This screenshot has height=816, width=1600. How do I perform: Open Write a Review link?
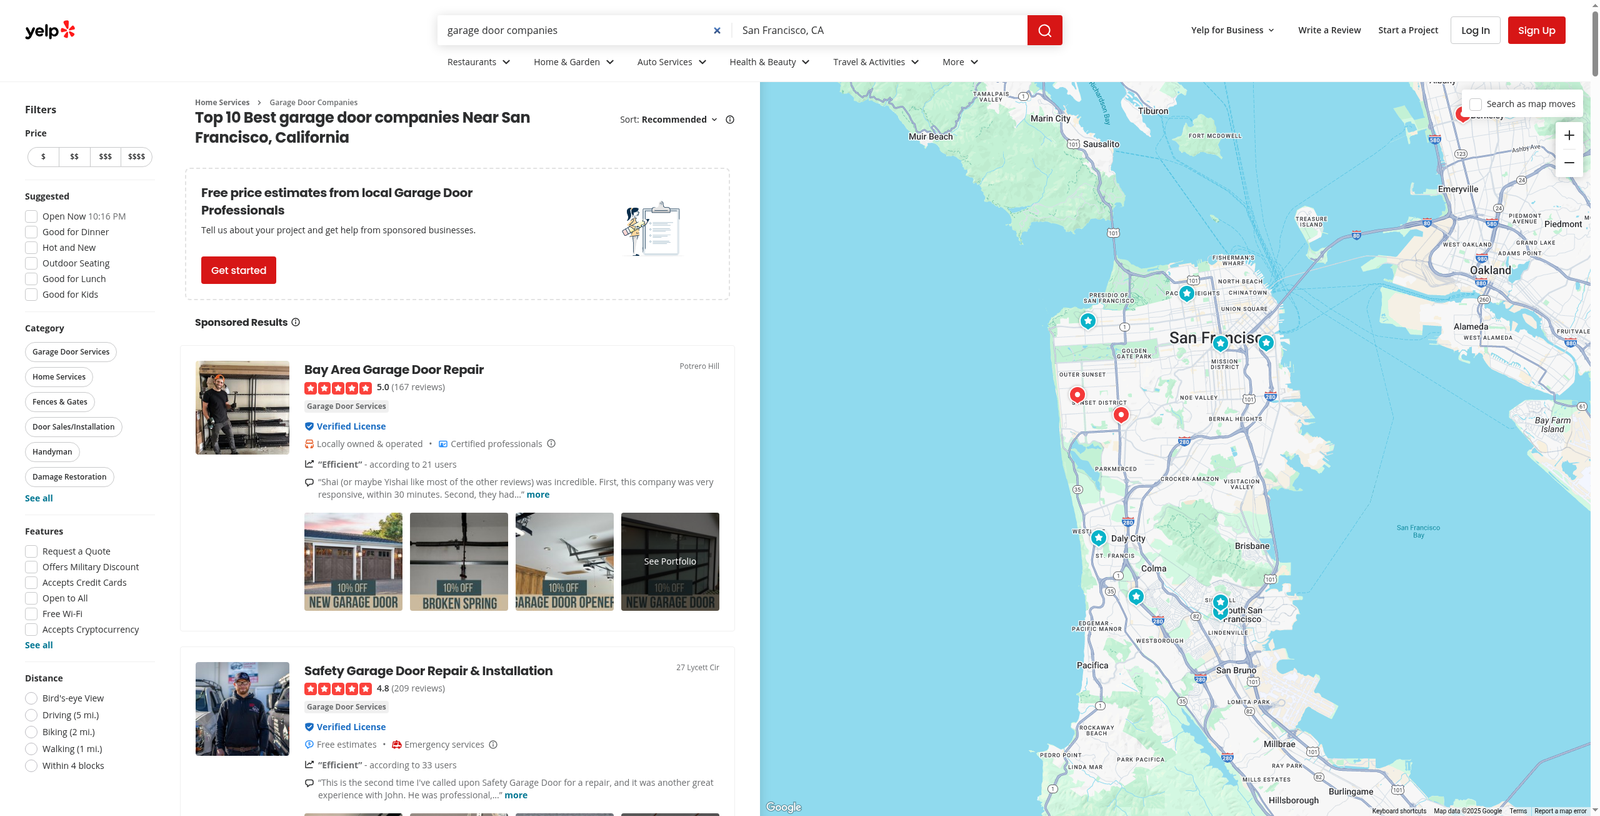point(1329,30)
